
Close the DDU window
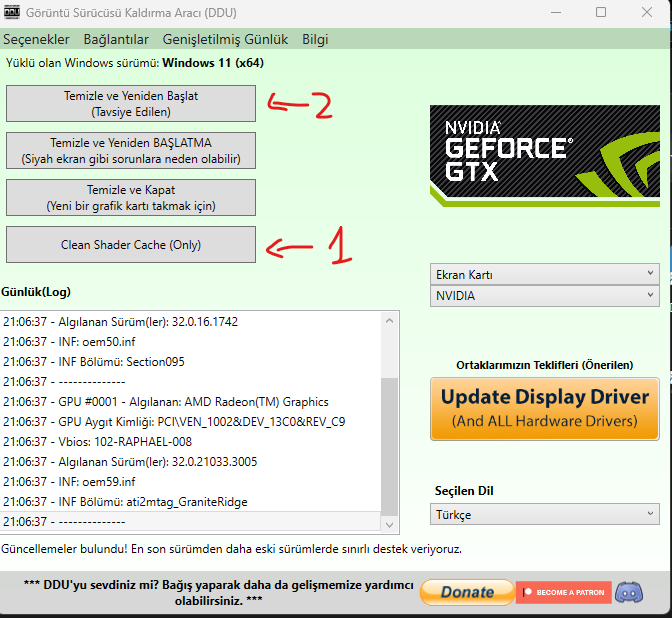tap(647, 12)
